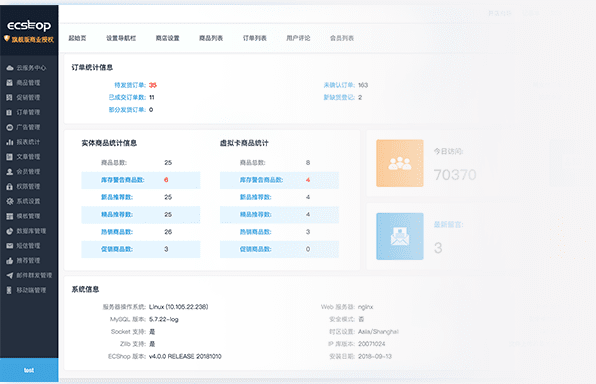Open the 未确认订单 link
This screenshot has width=596, height=384.
click(x=339, y=85)
